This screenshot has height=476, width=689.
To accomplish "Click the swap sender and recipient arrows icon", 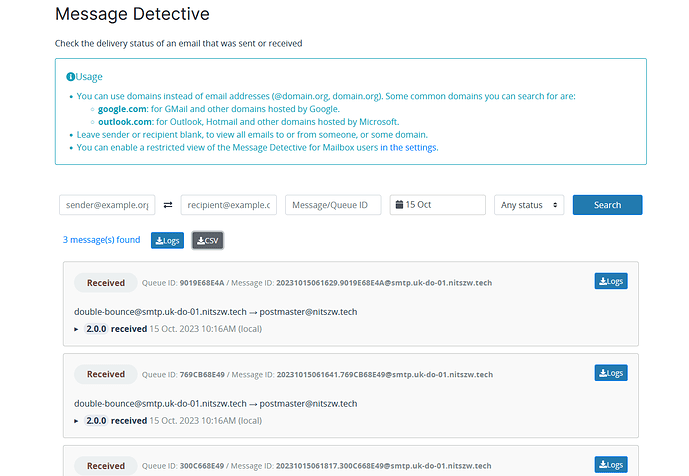I will 168,205.
